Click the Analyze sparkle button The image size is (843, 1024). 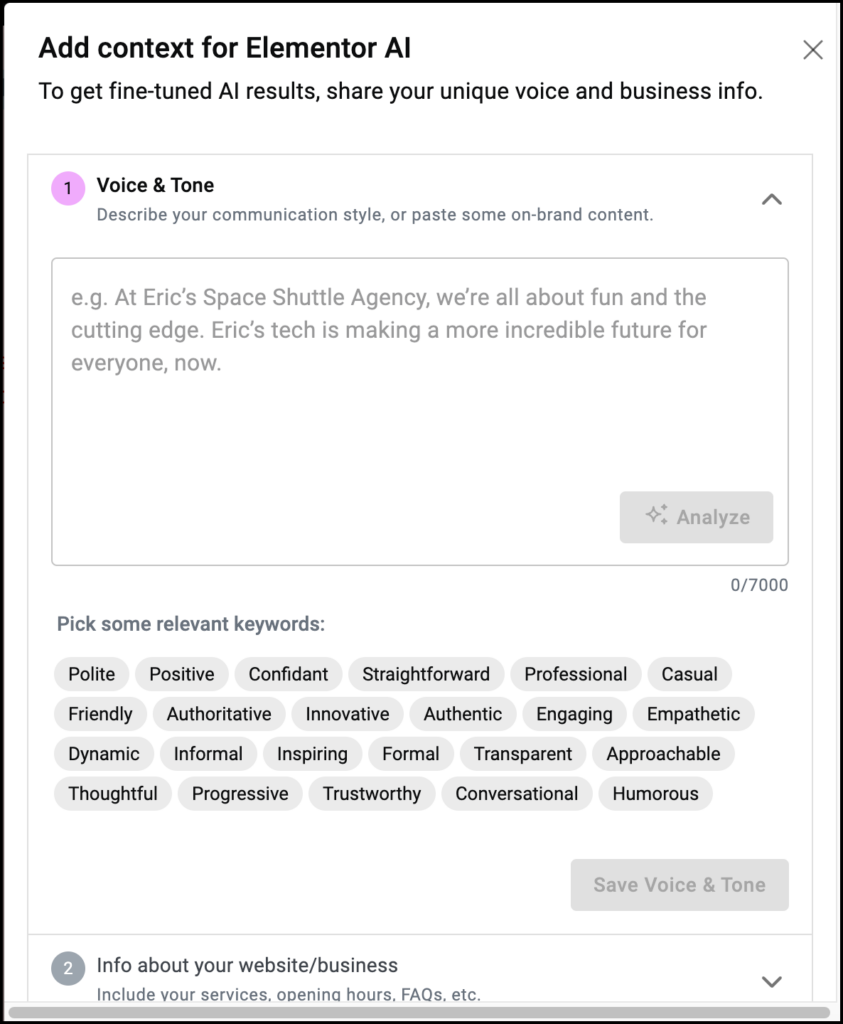click(696, 517)
